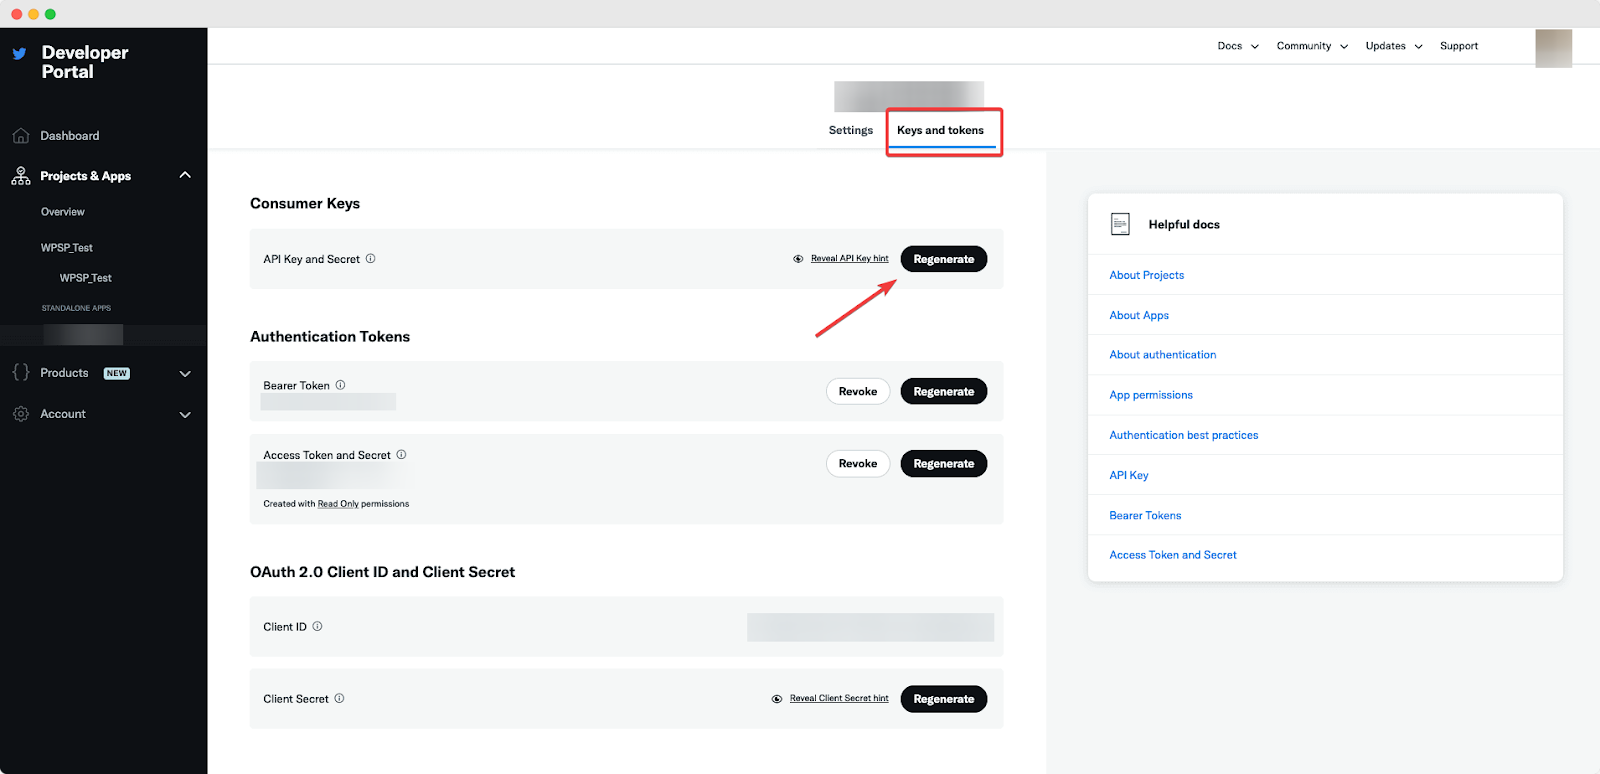Open Authentication best practices link
1600x774 pixels.
pos(1184,435)
